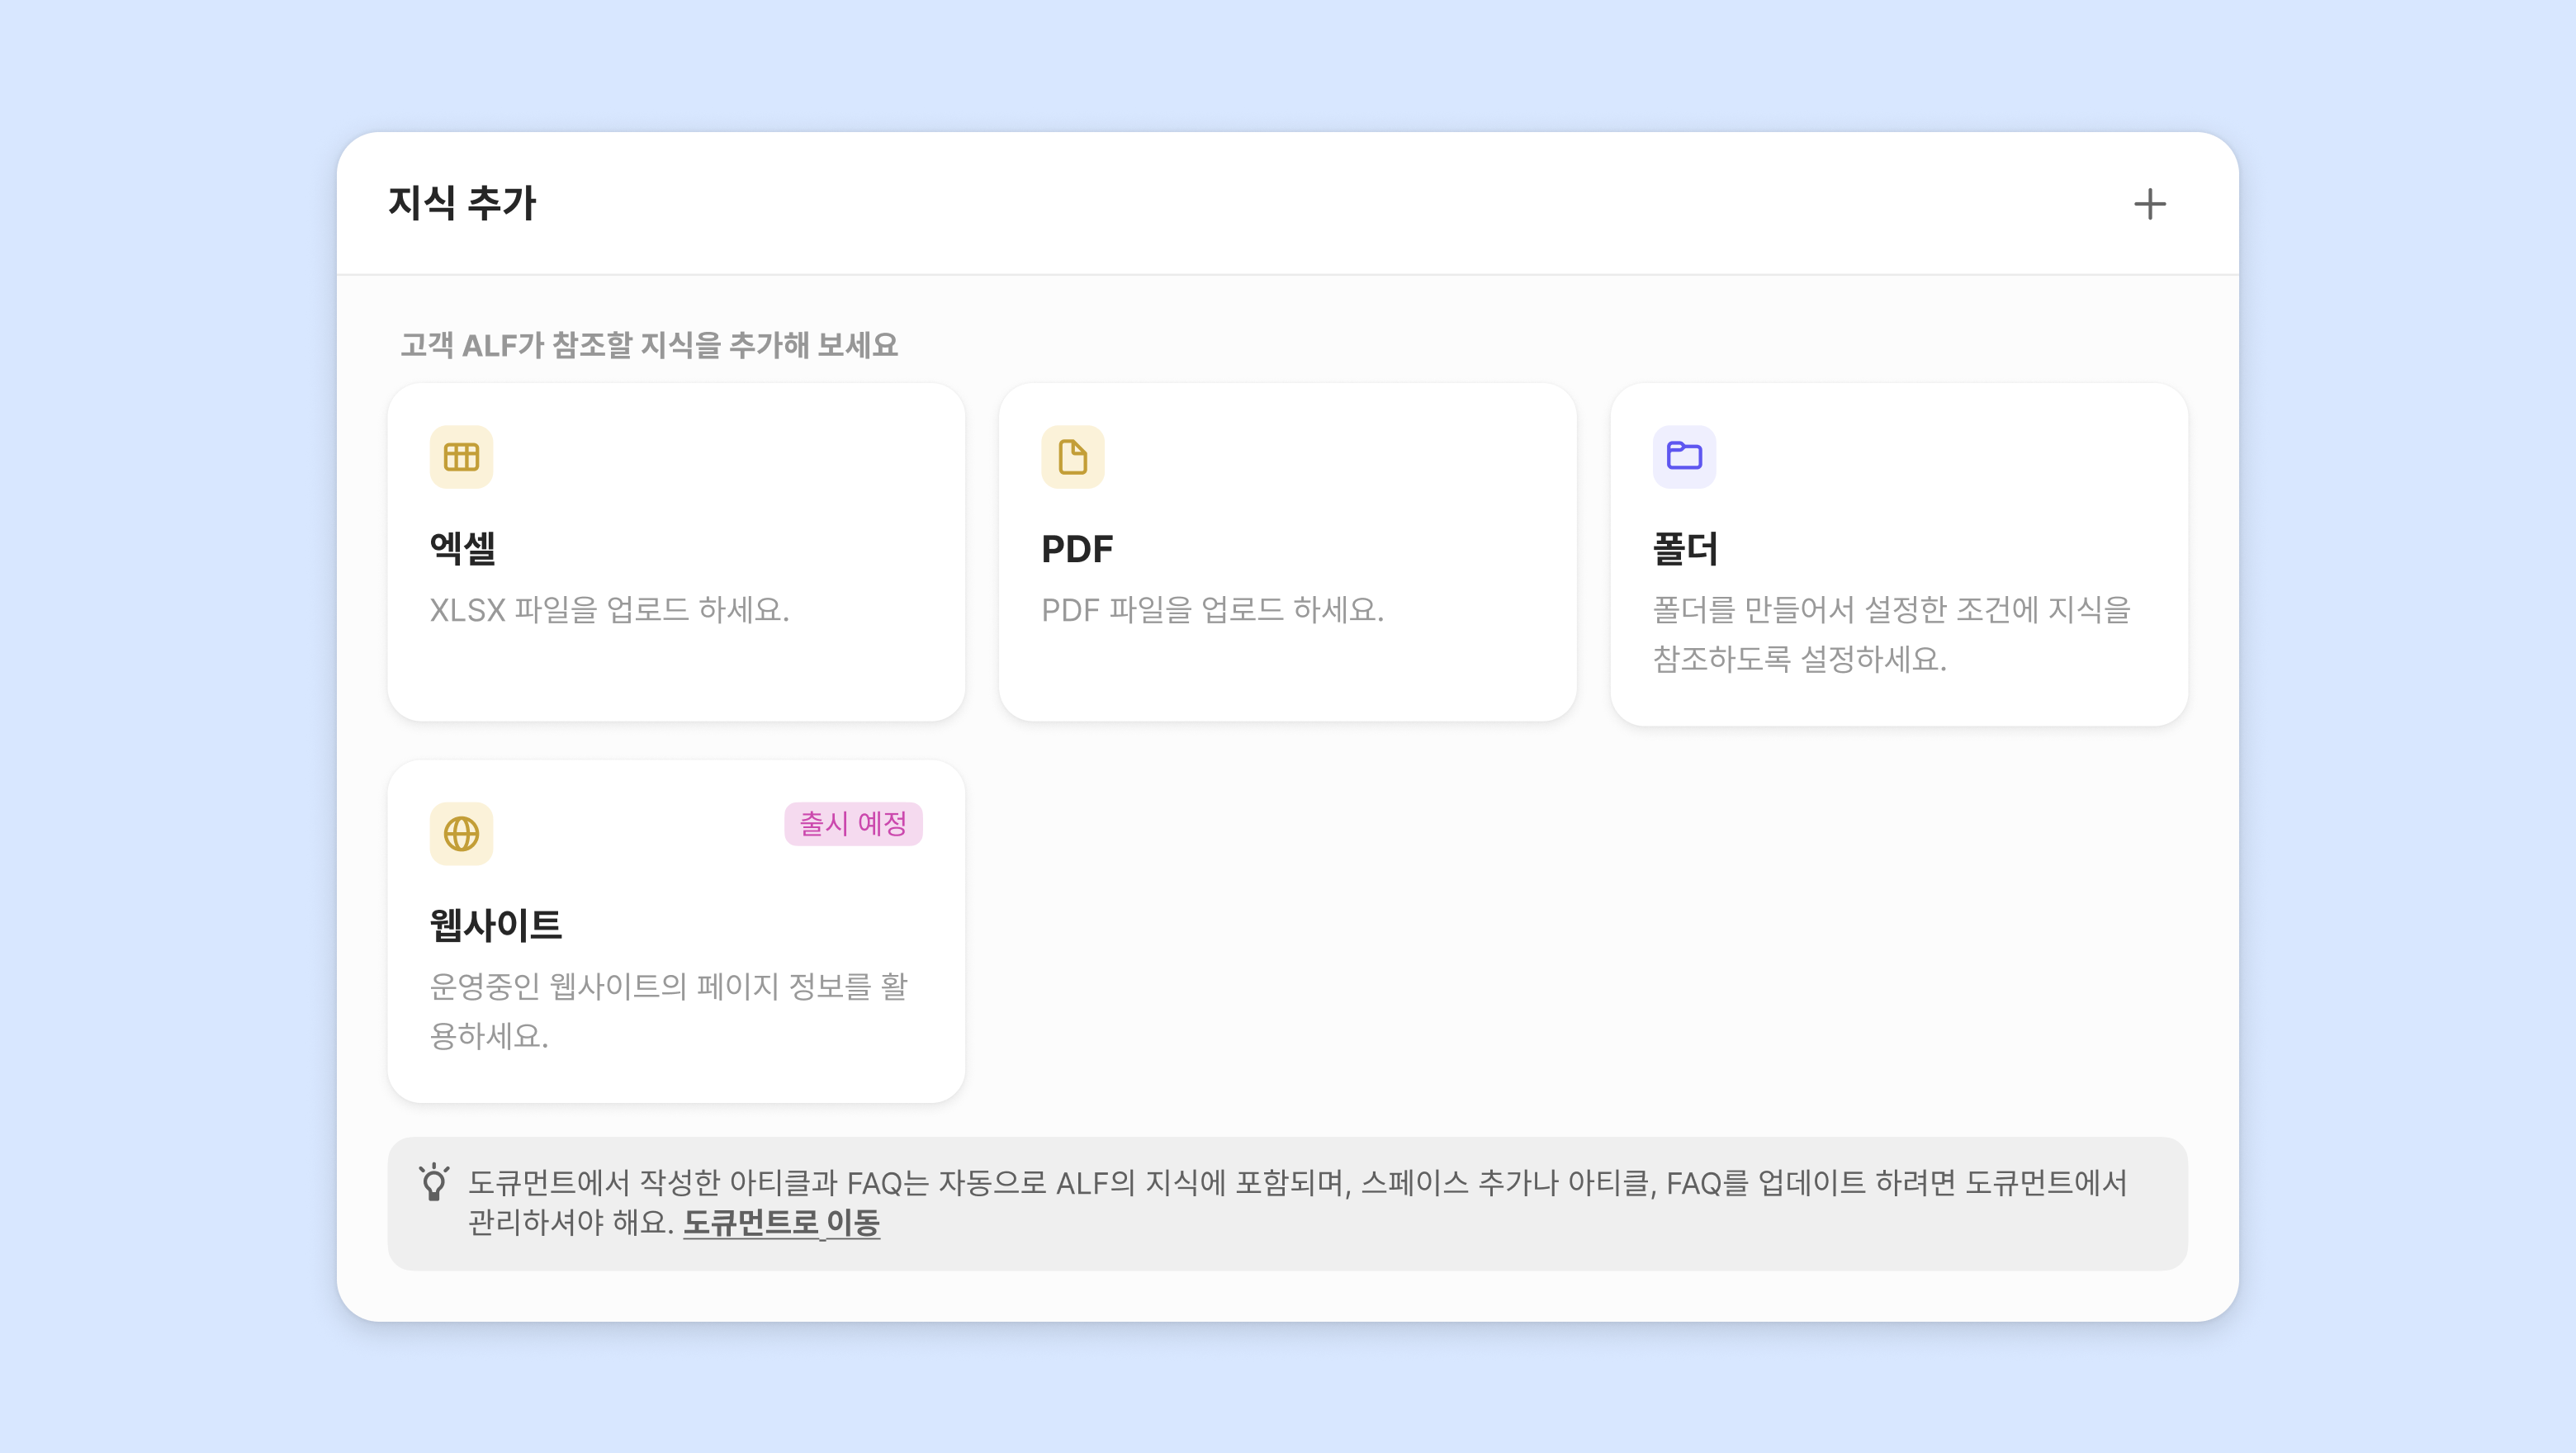Viewport: 2576px width, 1453px height.
Task: Click the document info notice text
Action: coord(1297,1183)
